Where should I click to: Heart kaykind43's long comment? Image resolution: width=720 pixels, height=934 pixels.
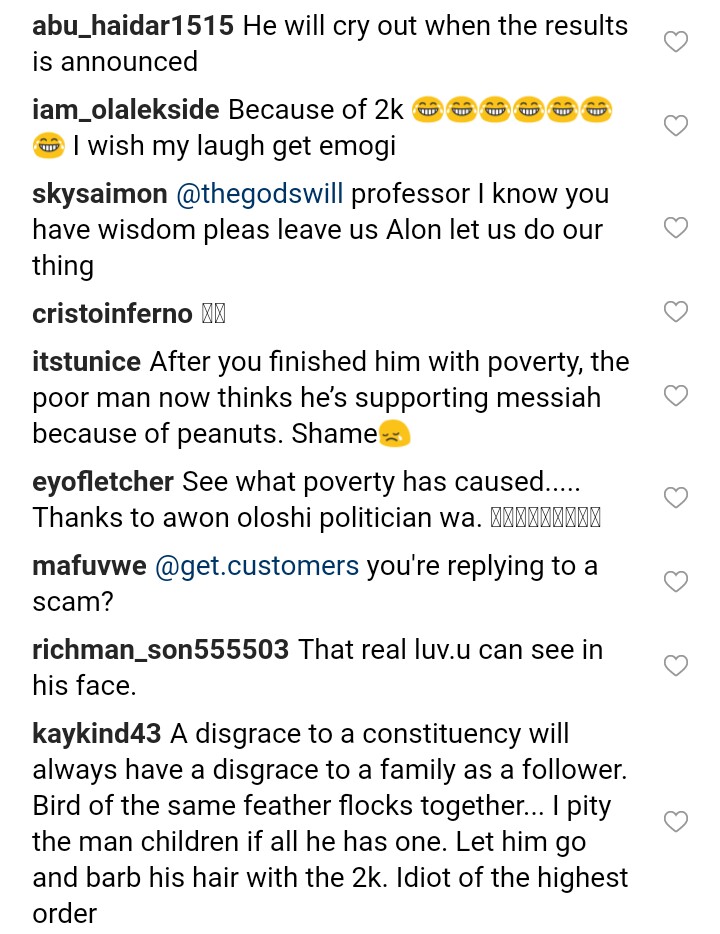coord(676,822)
